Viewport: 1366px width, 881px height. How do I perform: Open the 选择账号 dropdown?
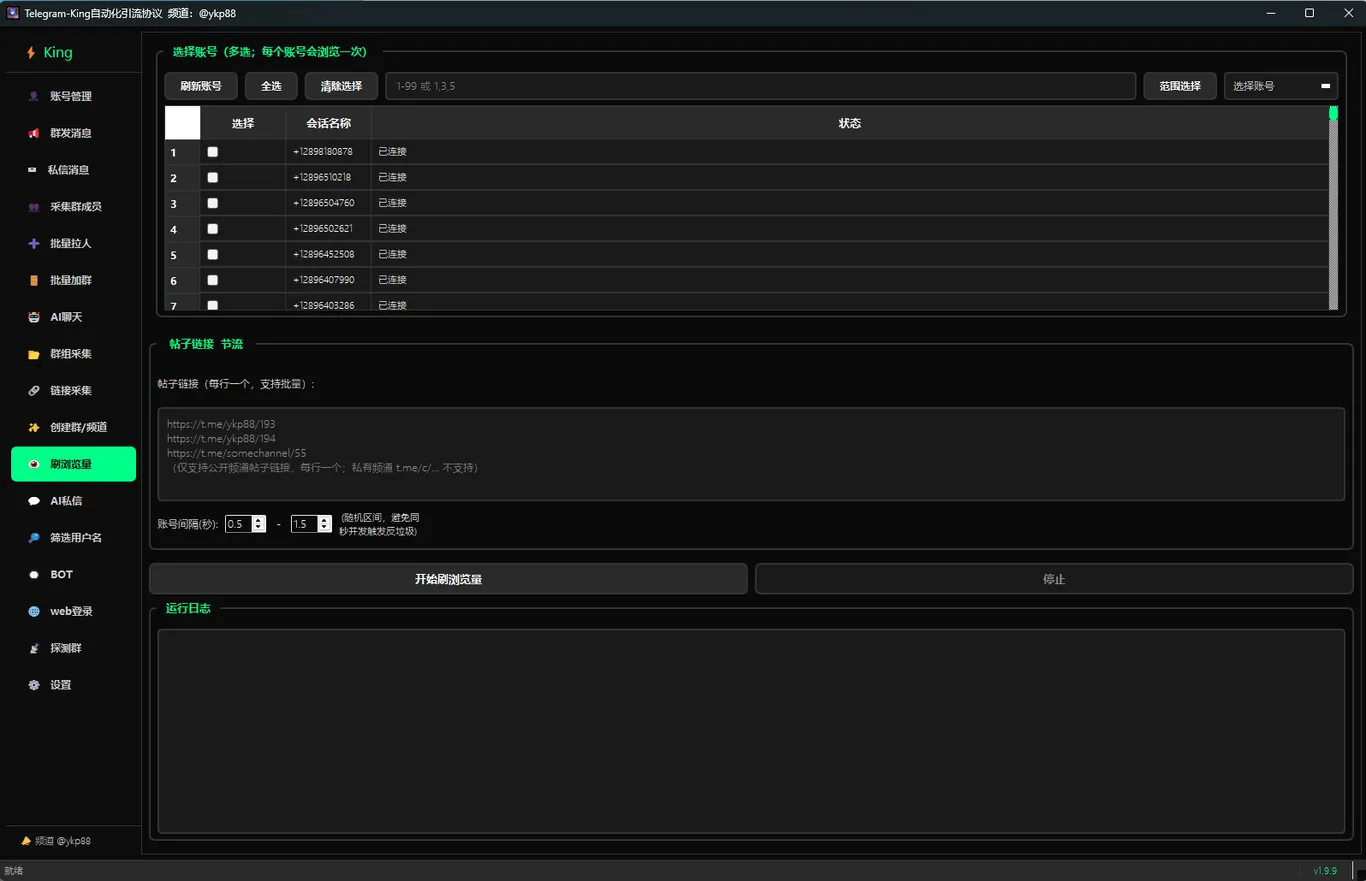1281,86
